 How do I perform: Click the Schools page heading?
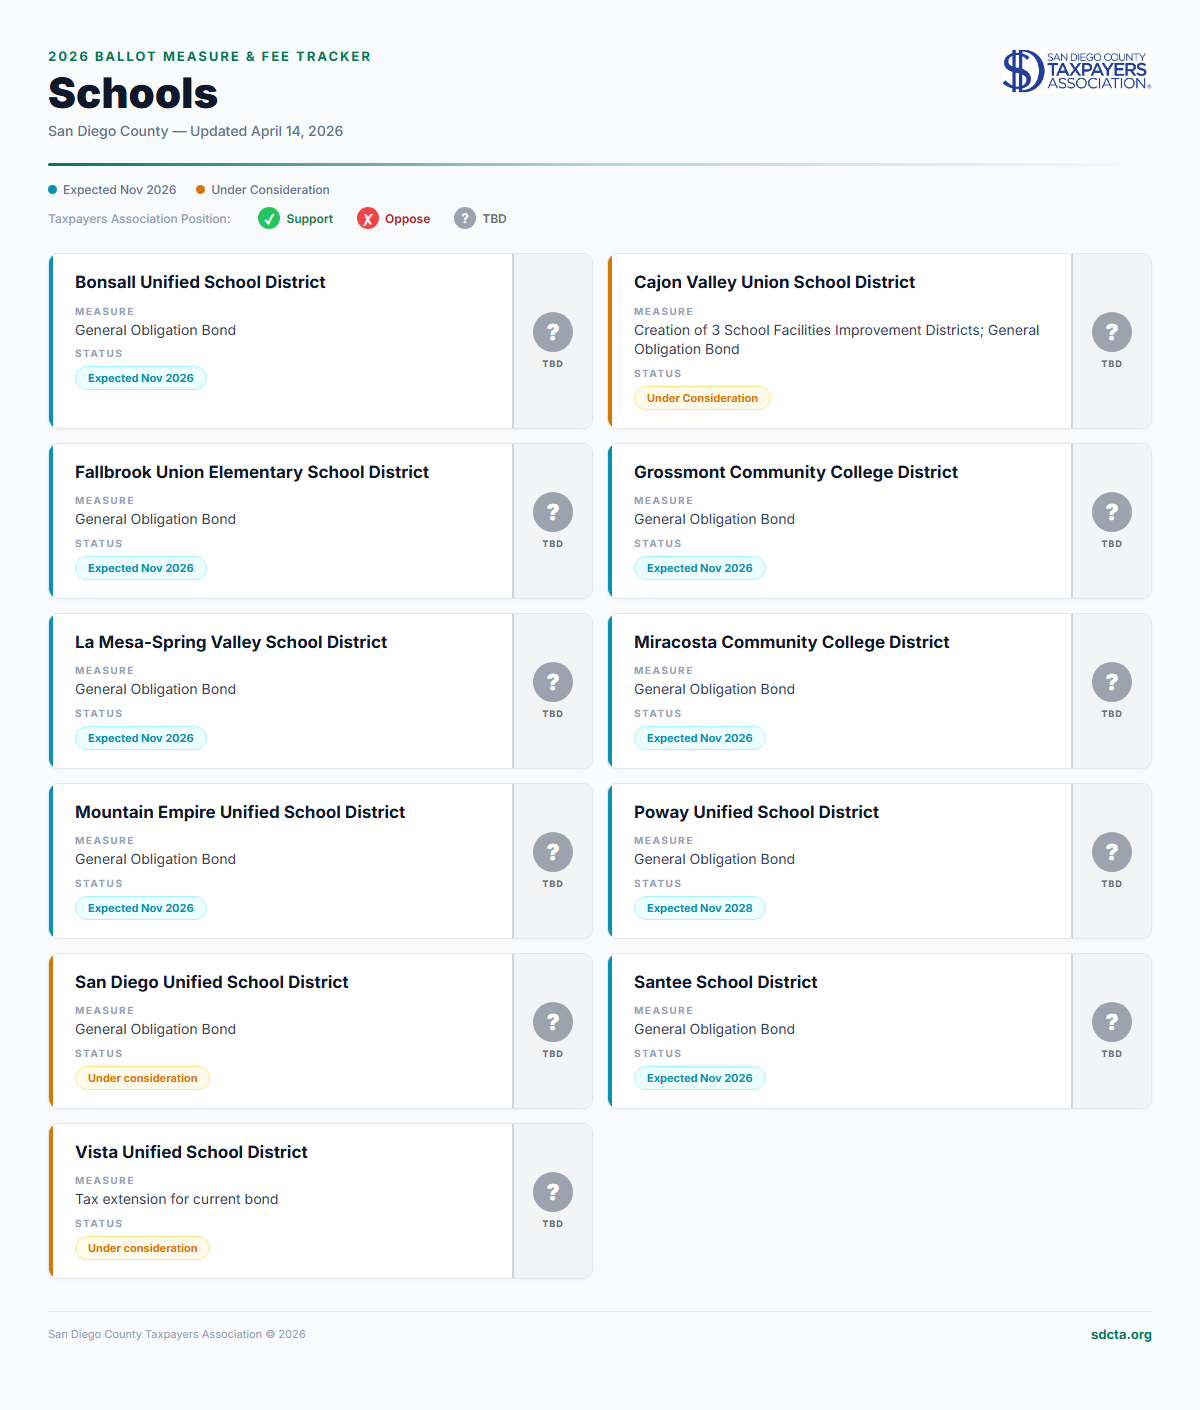tap(133, 93)
